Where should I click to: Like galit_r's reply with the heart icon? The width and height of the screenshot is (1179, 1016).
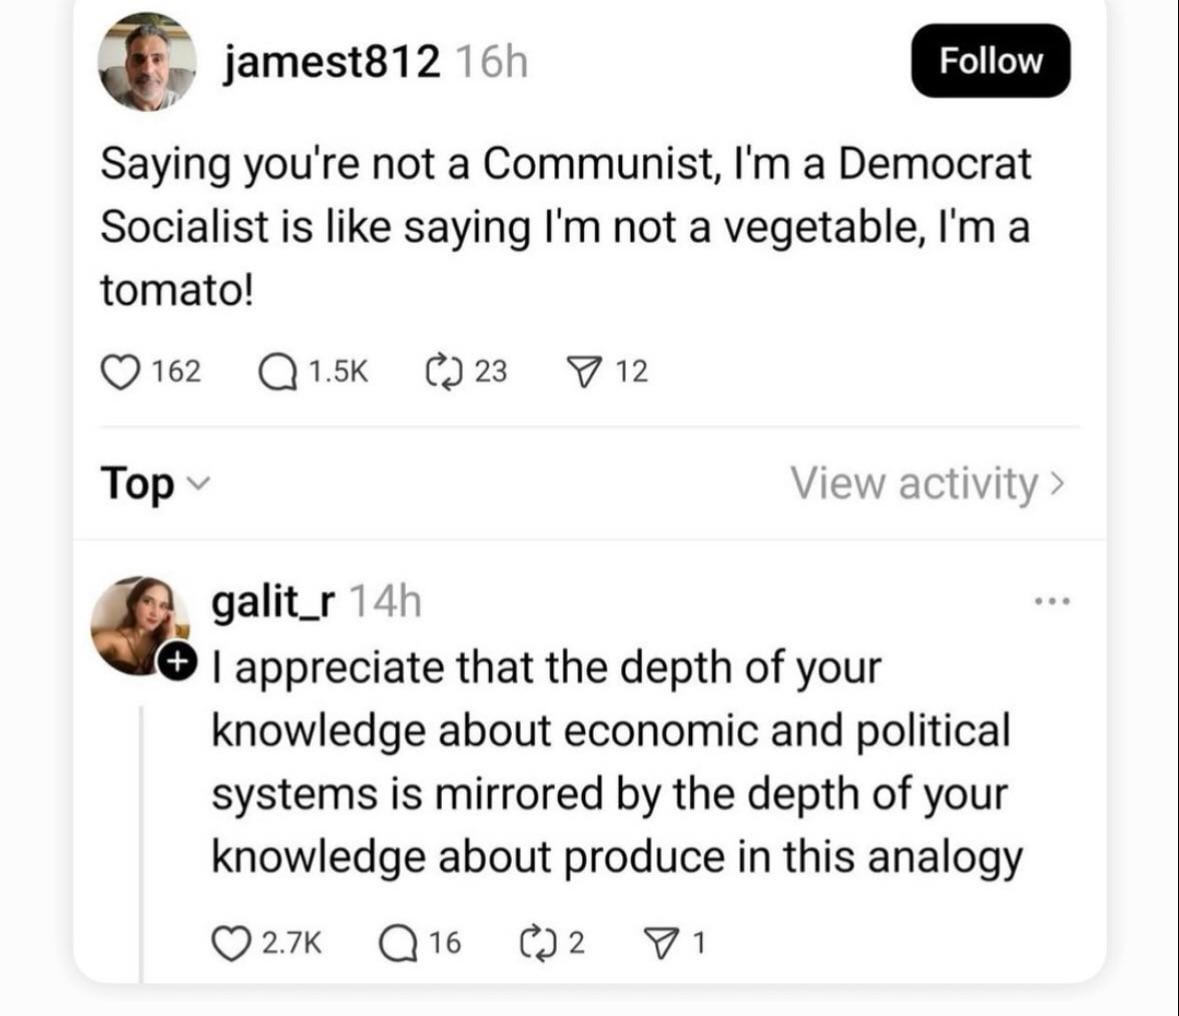[x=232, y=942]
